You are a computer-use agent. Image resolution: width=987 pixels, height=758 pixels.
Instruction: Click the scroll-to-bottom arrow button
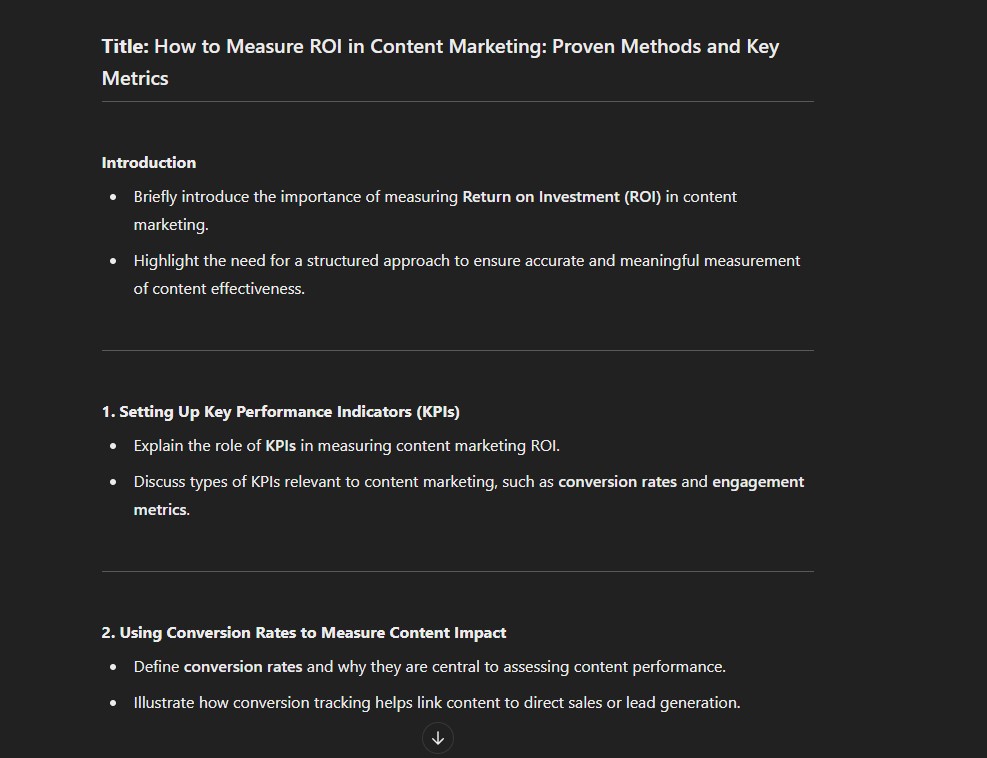point(437,738)
